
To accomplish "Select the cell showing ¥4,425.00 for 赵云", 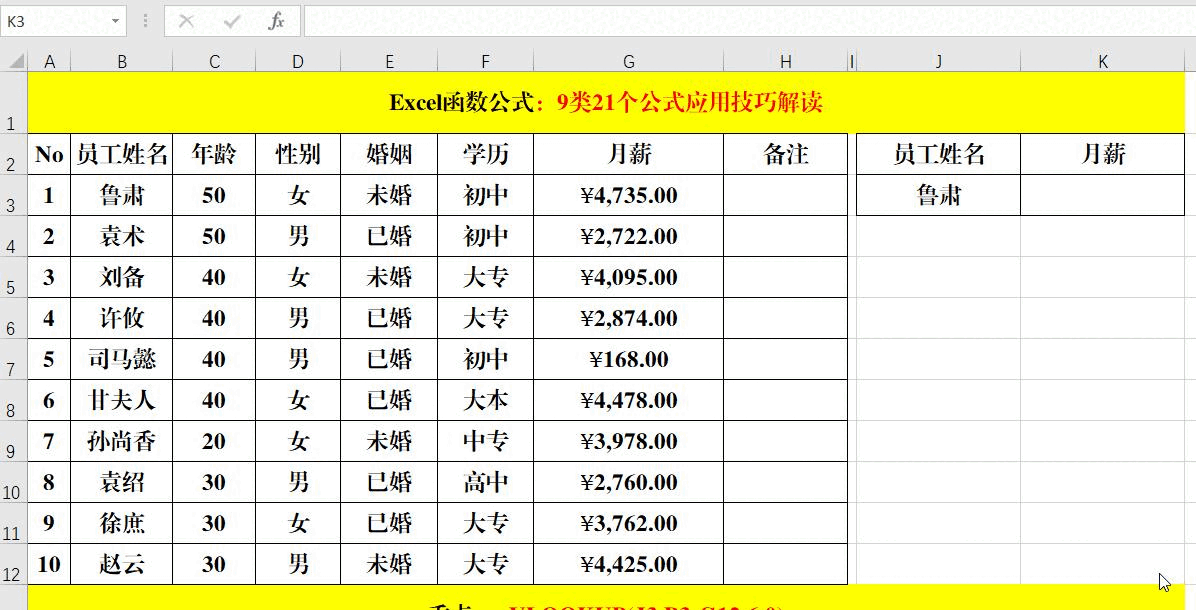I will tap(629, 563).
